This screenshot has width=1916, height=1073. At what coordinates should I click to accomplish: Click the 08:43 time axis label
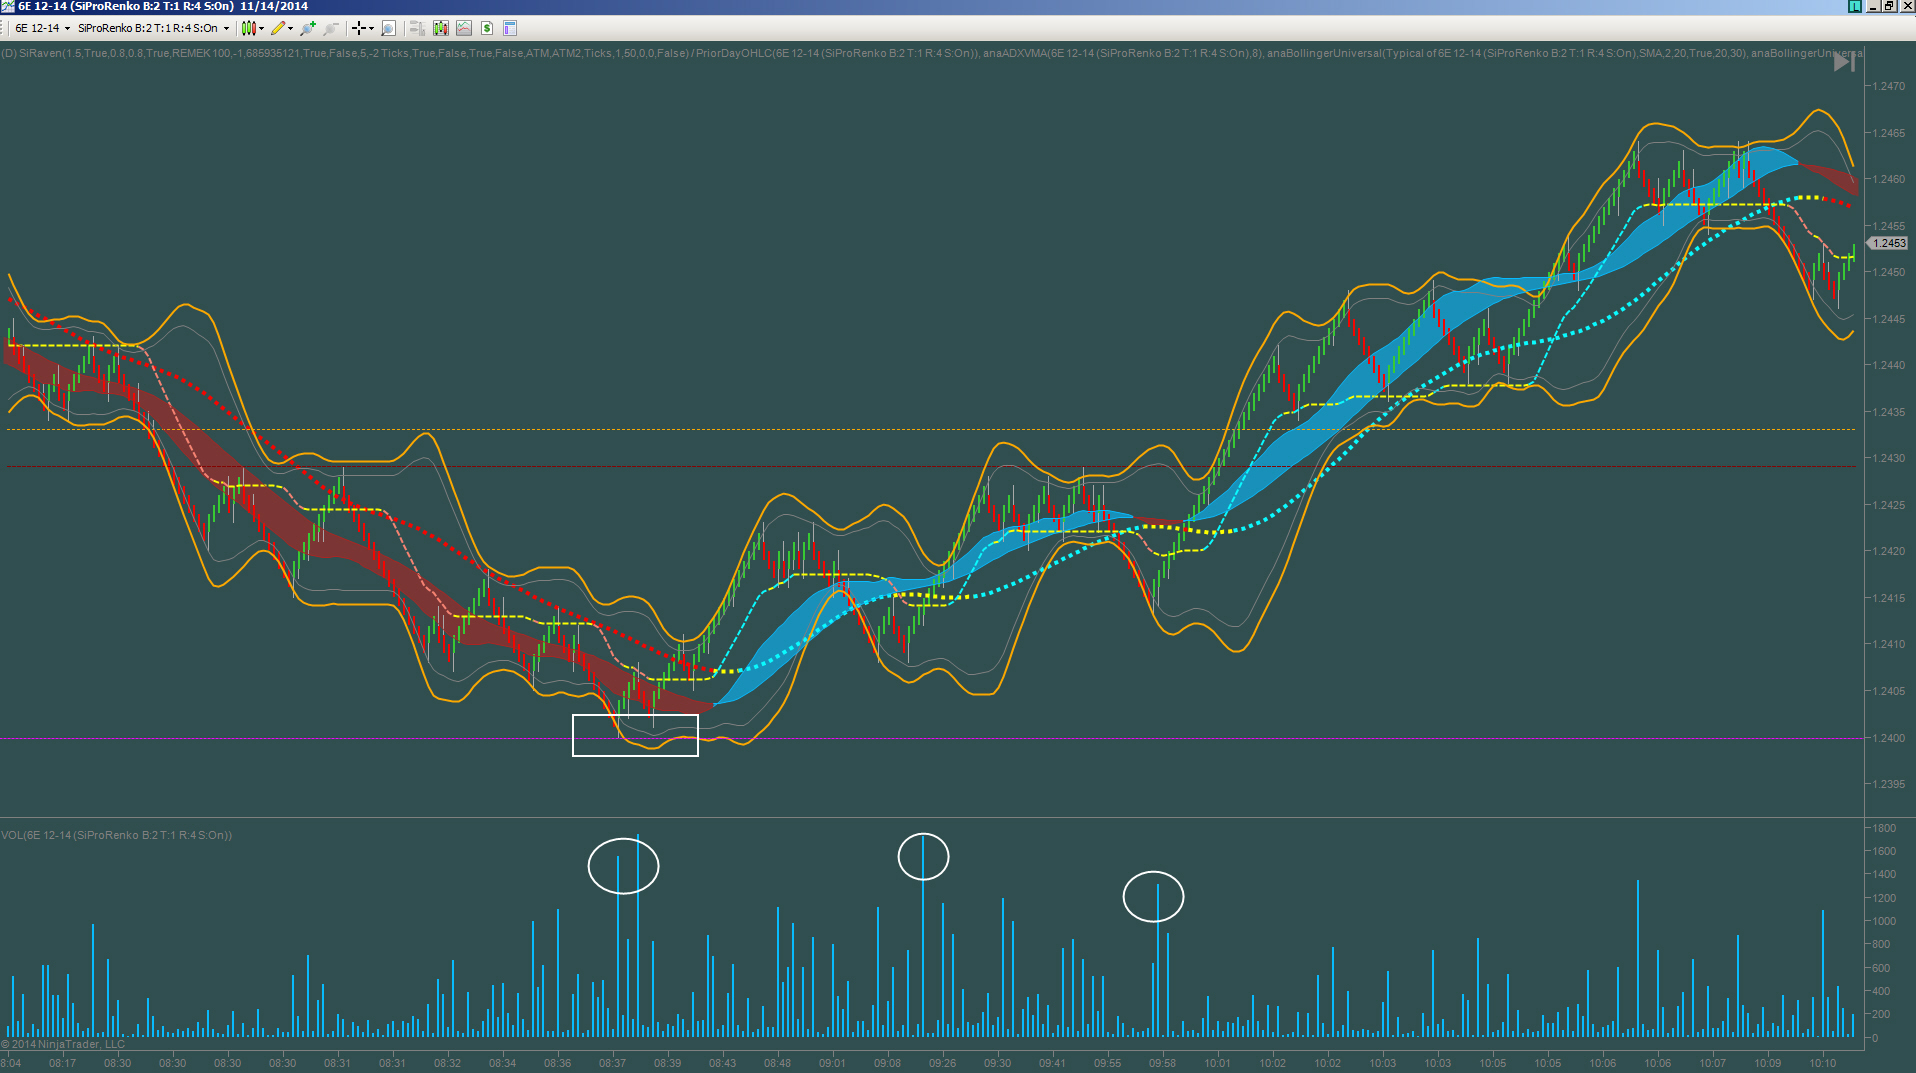tap(722, 1063)
